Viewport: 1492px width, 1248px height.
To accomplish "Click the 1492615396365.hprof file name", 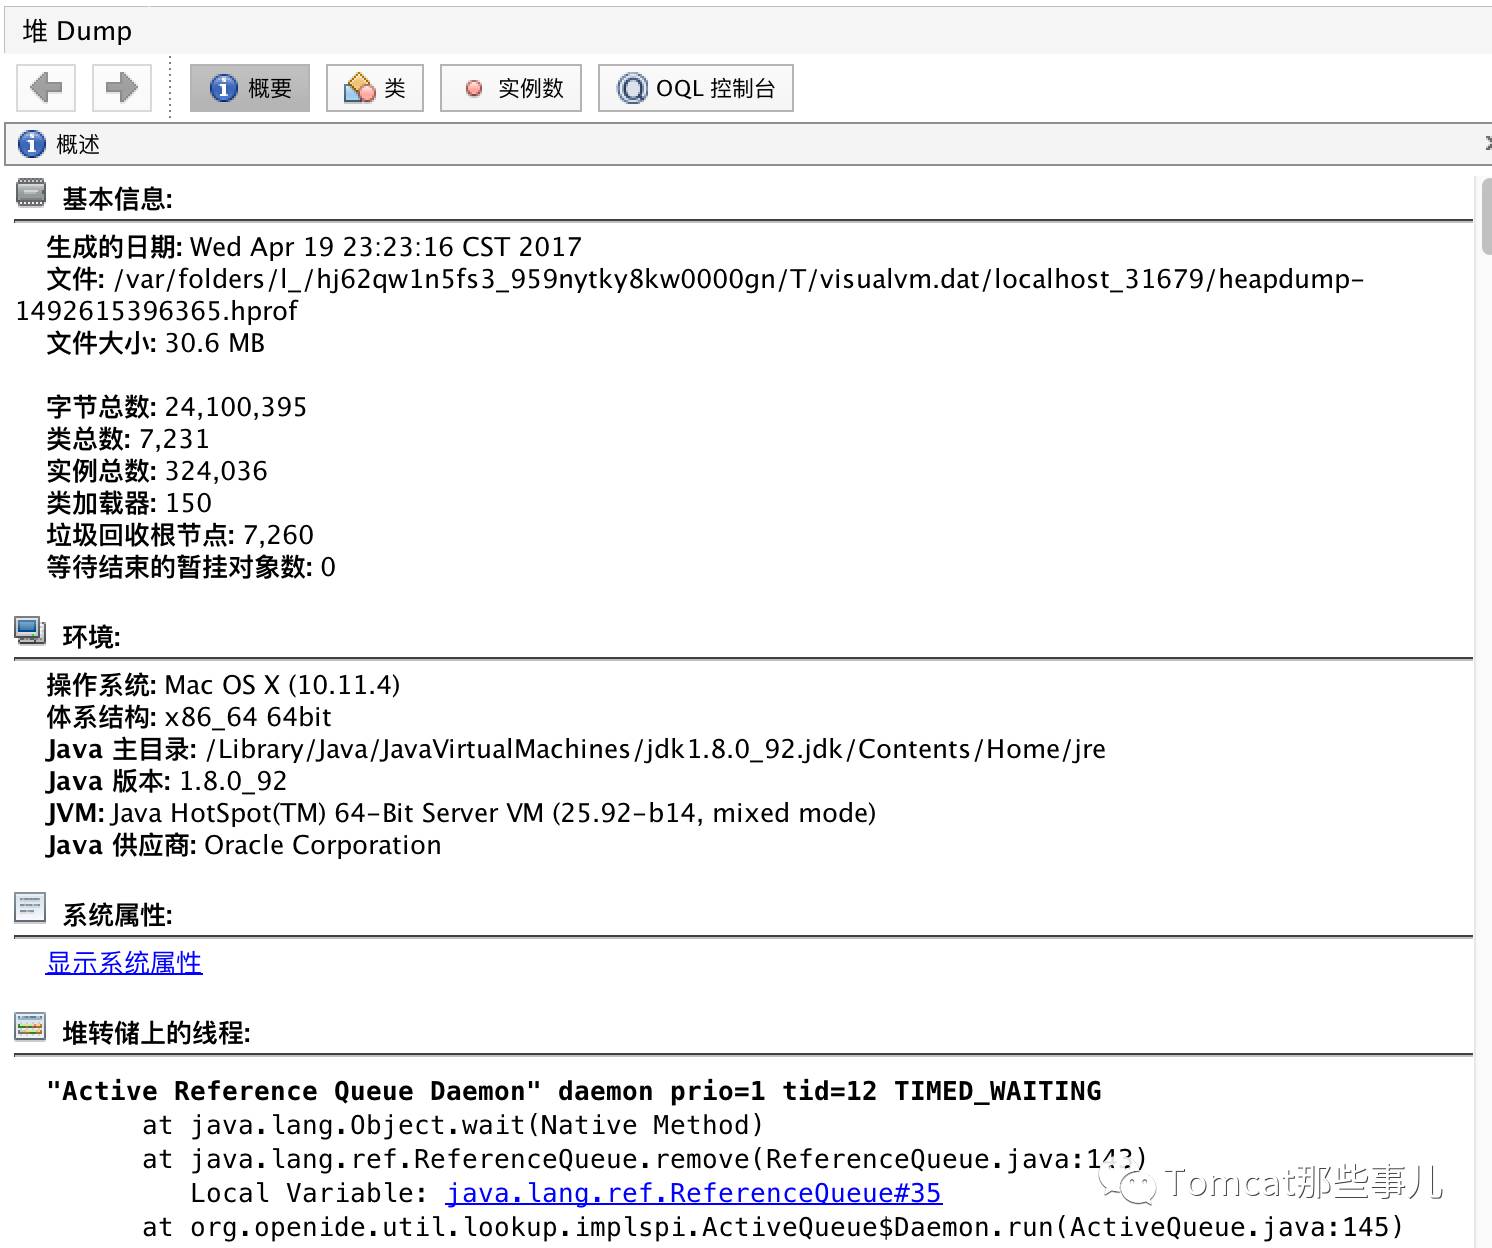I will point(157,311).
